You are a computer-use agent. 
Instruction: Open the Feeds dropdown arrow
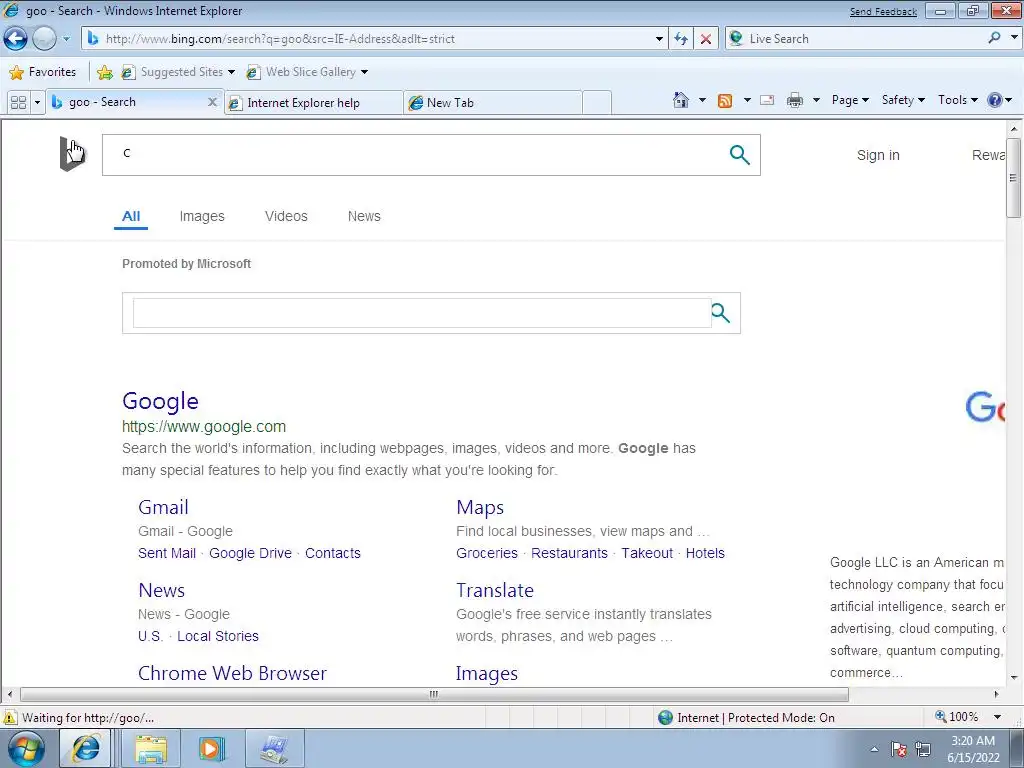747,100
